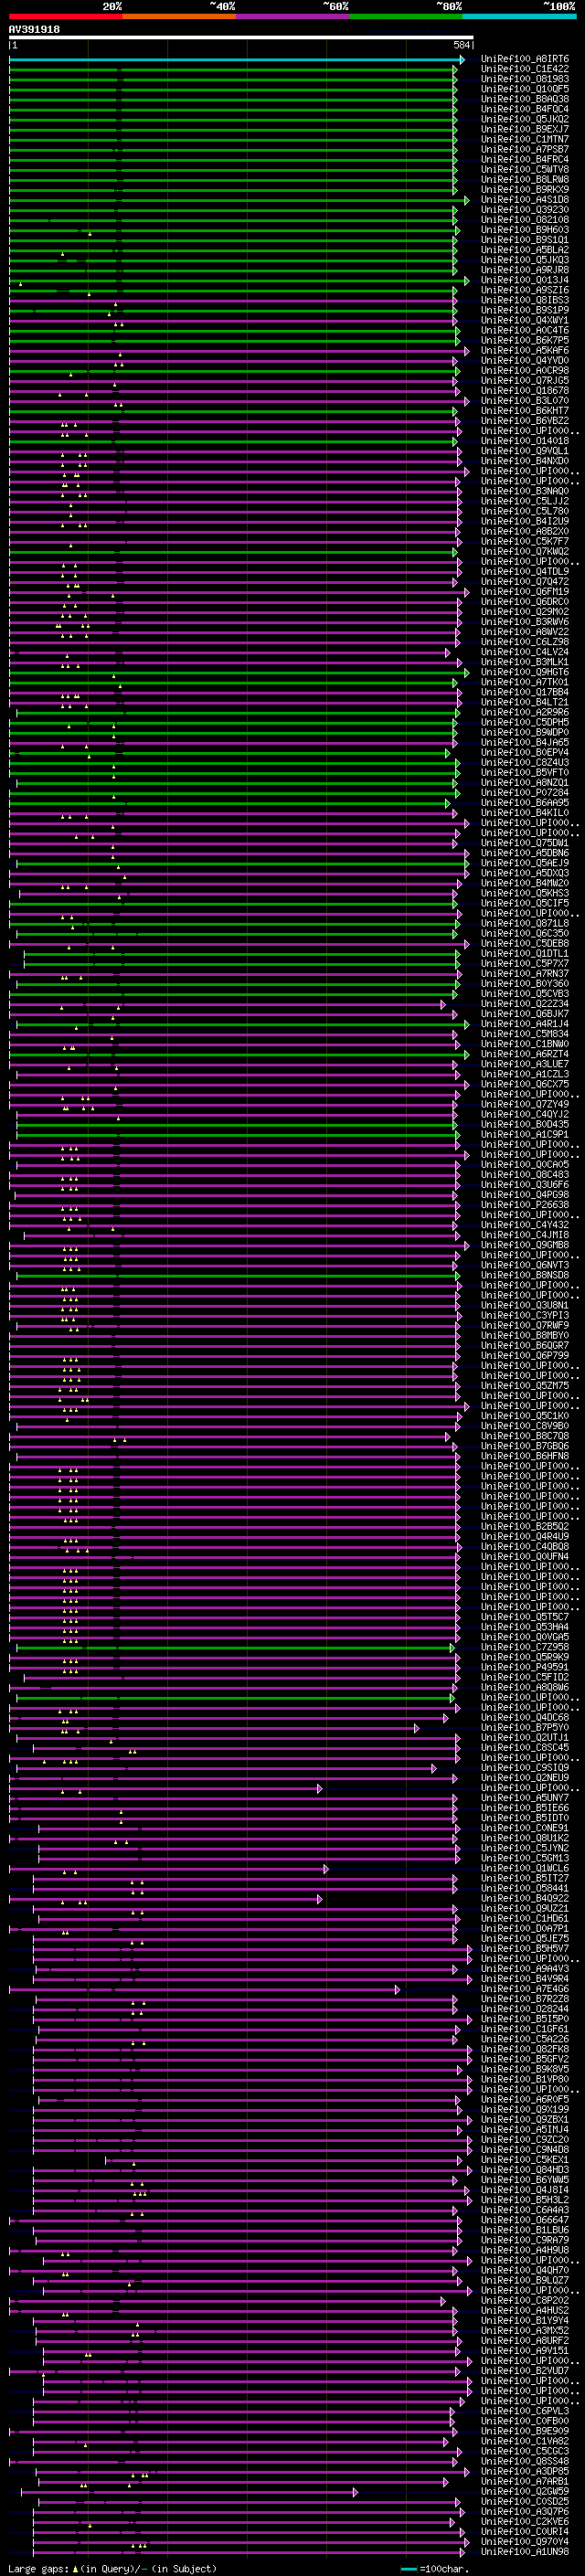The image size is (585, 2576).
Task: Open hit UniRef100_A8IRT6
Action: (525, 59)
